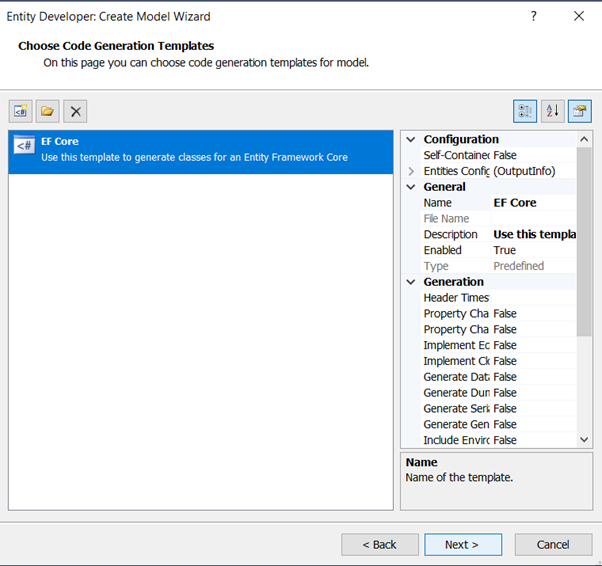602x566 pixels.
Task: Toggle the Property Pages icon
Action: click(x=580, y=111)
